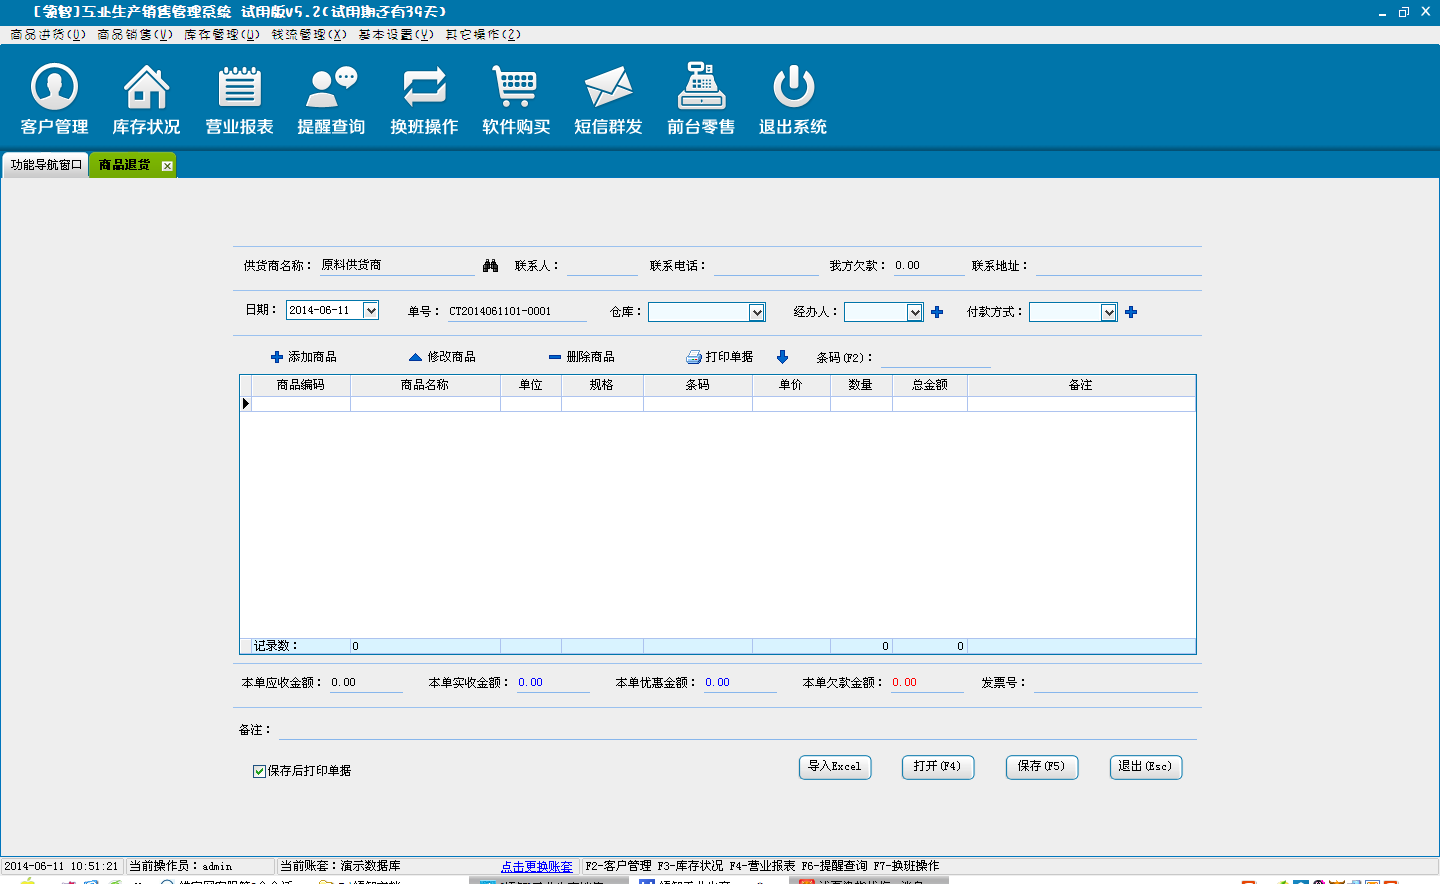
Task: Open the 客户管理 customer management icon
Action: (54, 88)
